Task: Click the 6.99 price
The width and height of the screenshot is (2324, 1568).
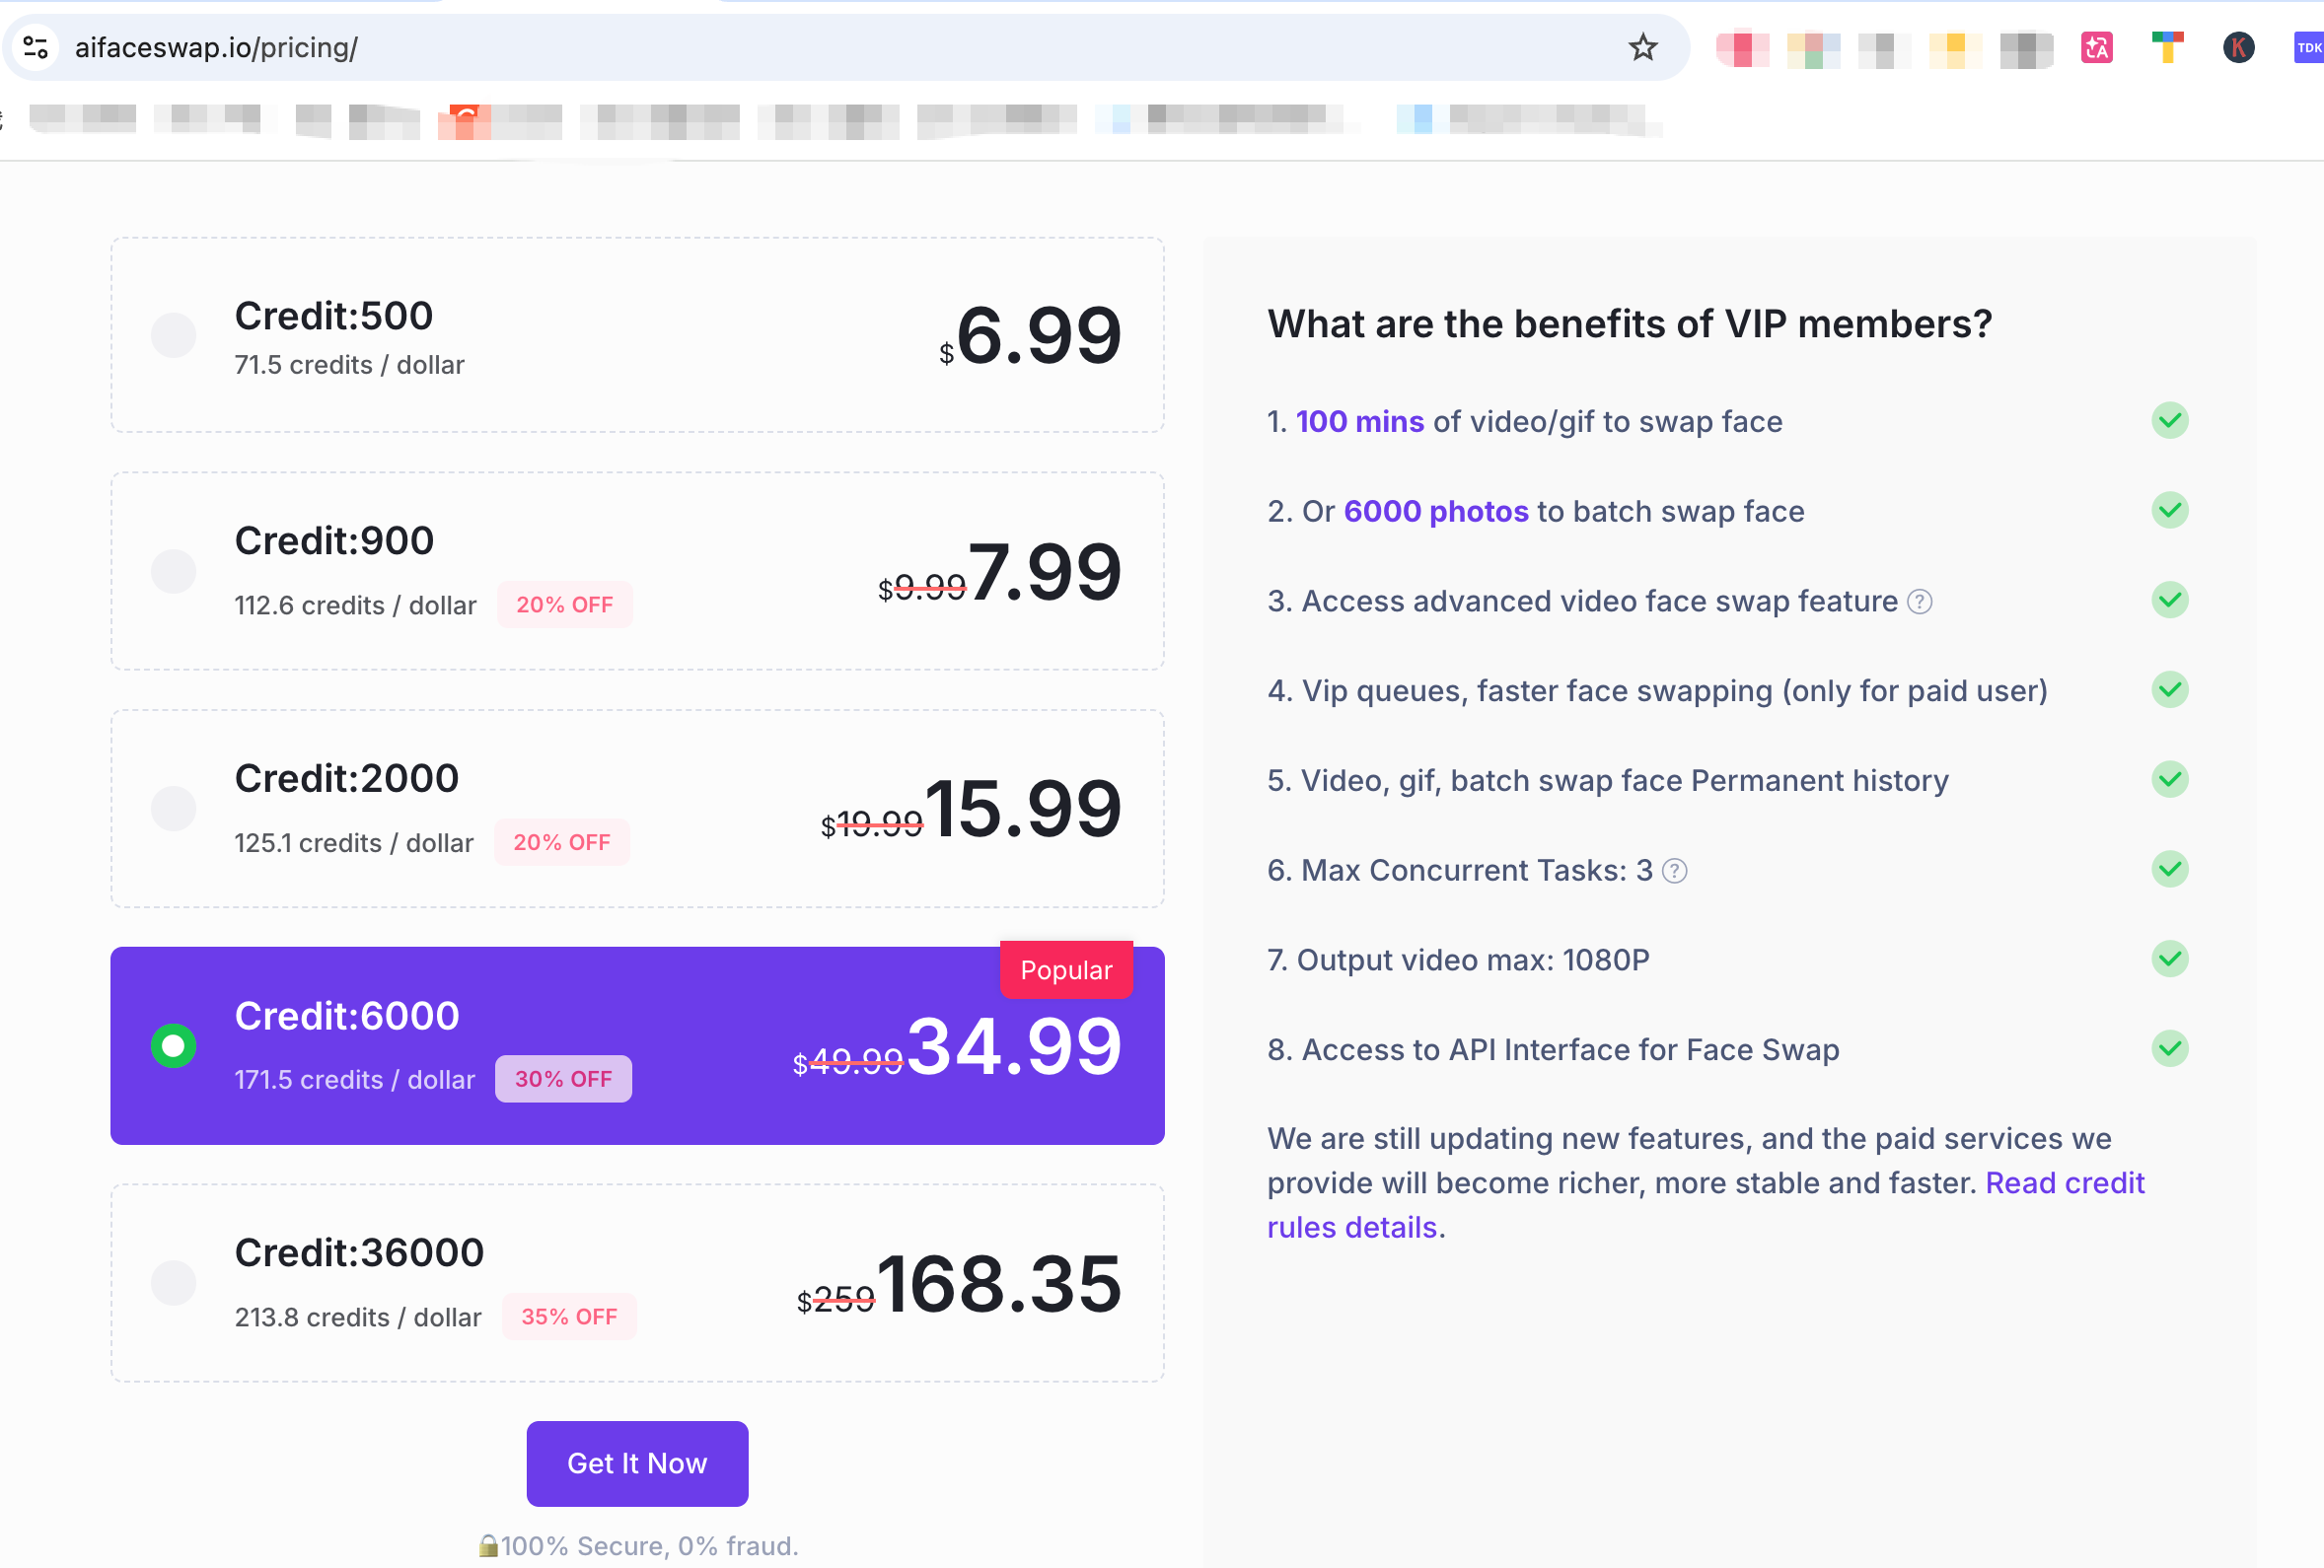Action: pos(1039,335)
